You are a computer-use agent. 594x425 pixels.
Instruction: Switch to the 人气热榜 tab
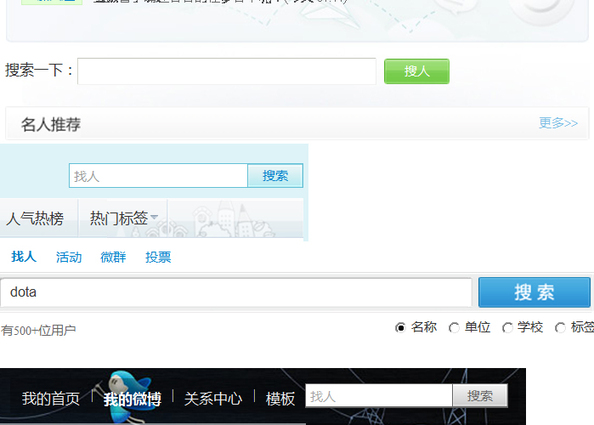pos(35,219)
